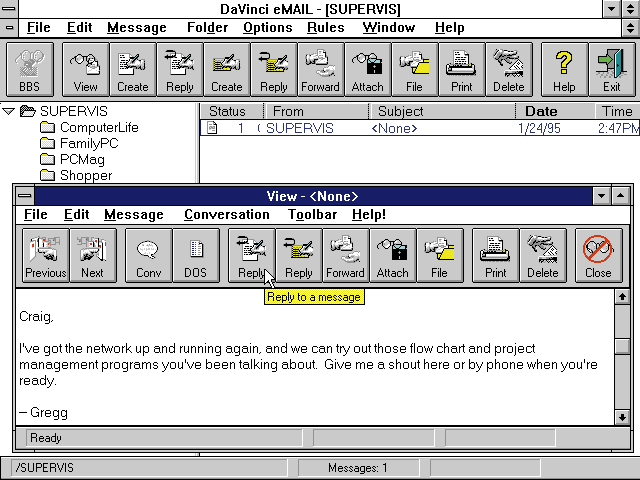Open the BBS toolbar button
The height and width of the screenshot is (480, 640).
30,69
